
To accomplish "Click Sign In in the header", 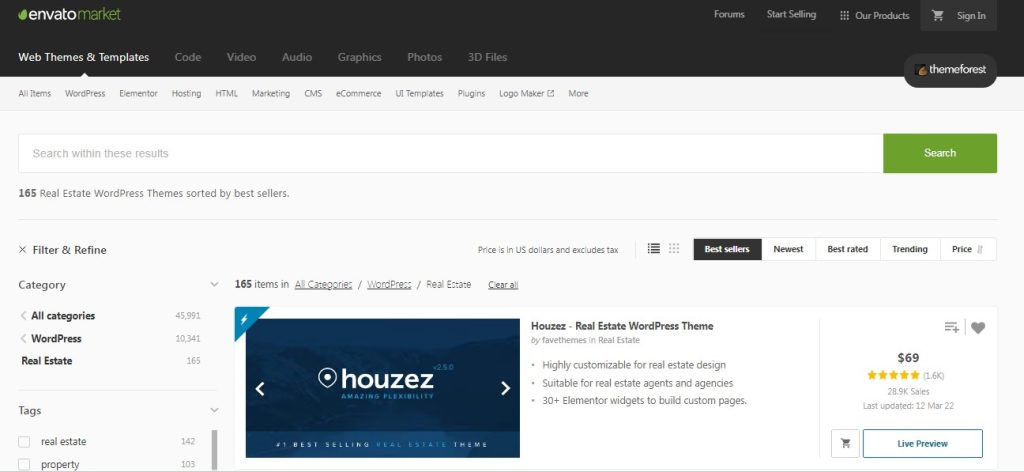I will pyautogui.click(x=971, y=16).
